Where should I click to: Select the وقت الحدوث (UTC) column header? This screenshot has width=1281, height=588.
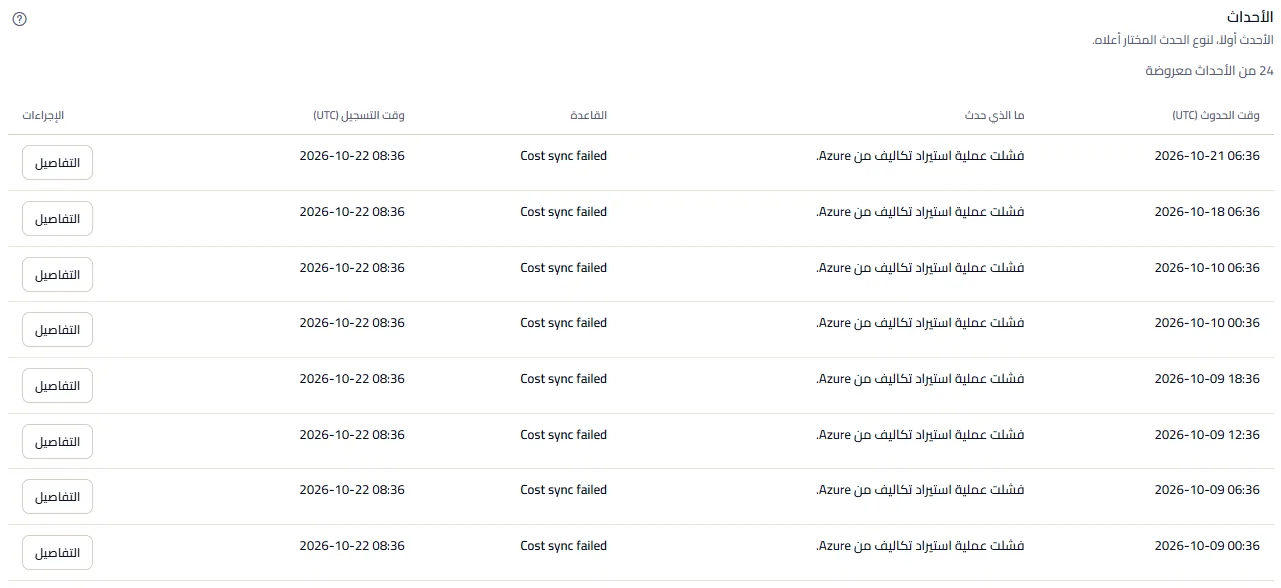(1216, 116)
